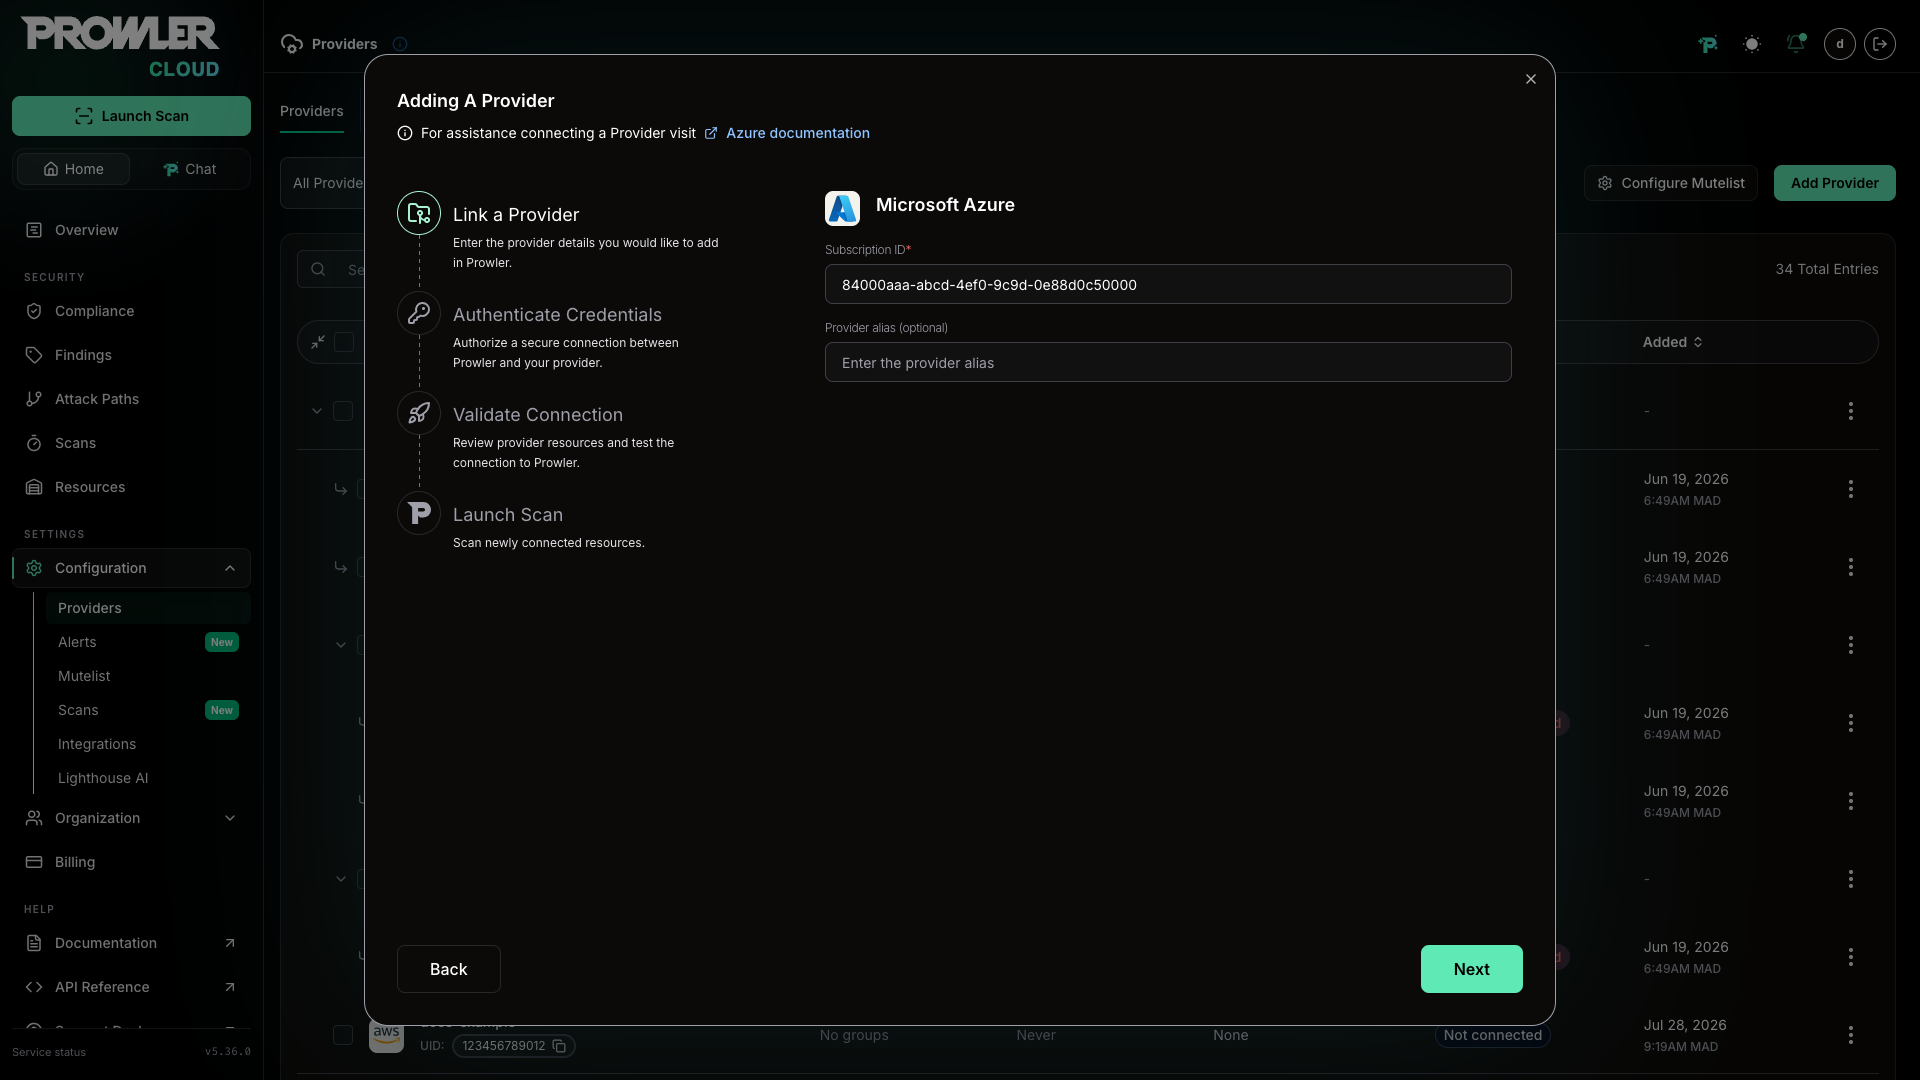Open the user avatar menu
The width and height of the screenshot is (1920, 1080).
pyautogui.click(x=1840, y=44)
